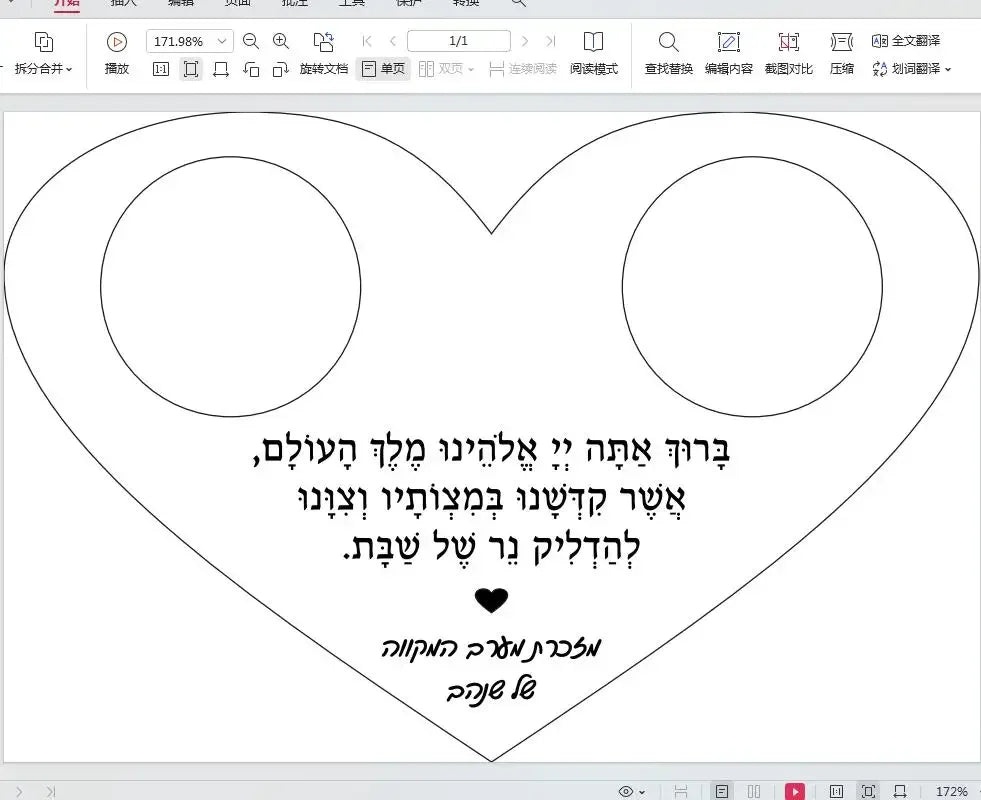The image size is (981, 800).
Task: Toggle 连续阅读 continuous reading
Action: (x=523, y=69)
